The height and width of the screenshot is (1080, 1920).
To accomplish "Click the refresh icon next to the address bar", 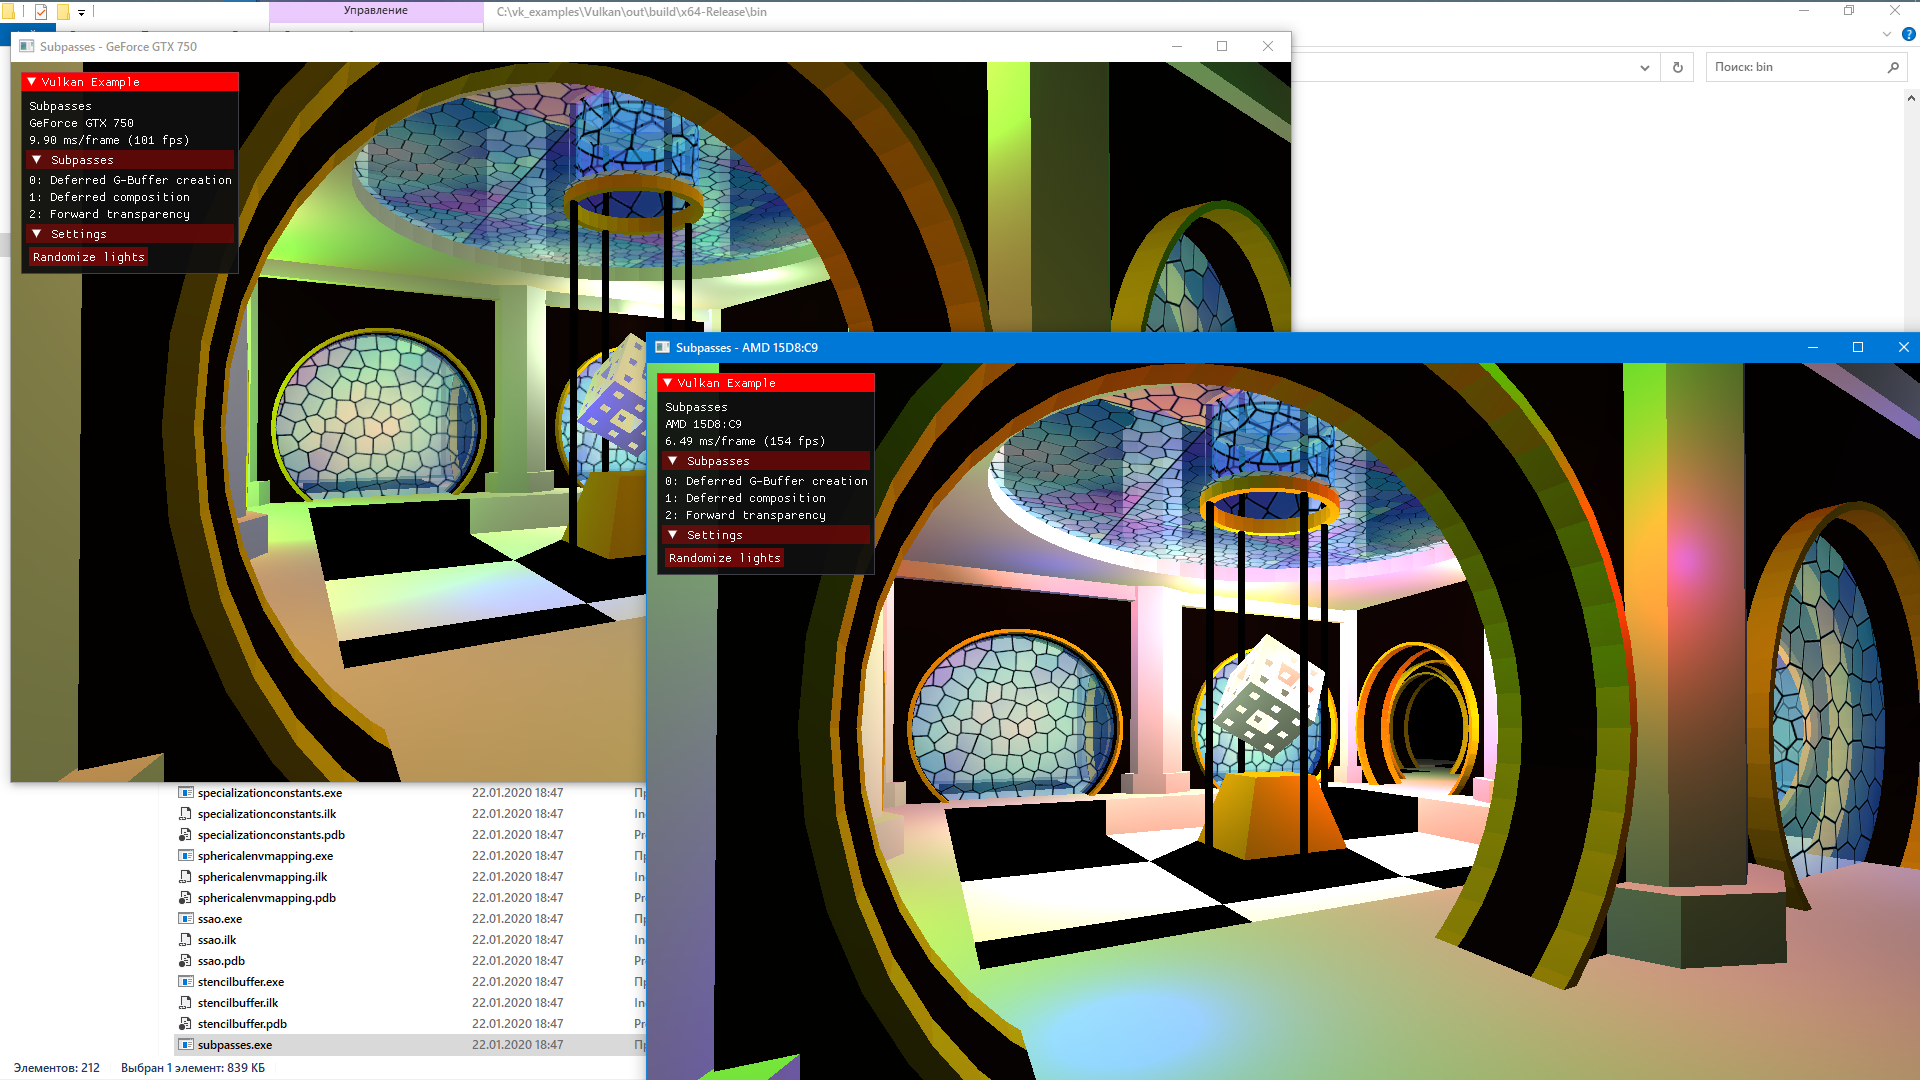I will pos(1678,67).
